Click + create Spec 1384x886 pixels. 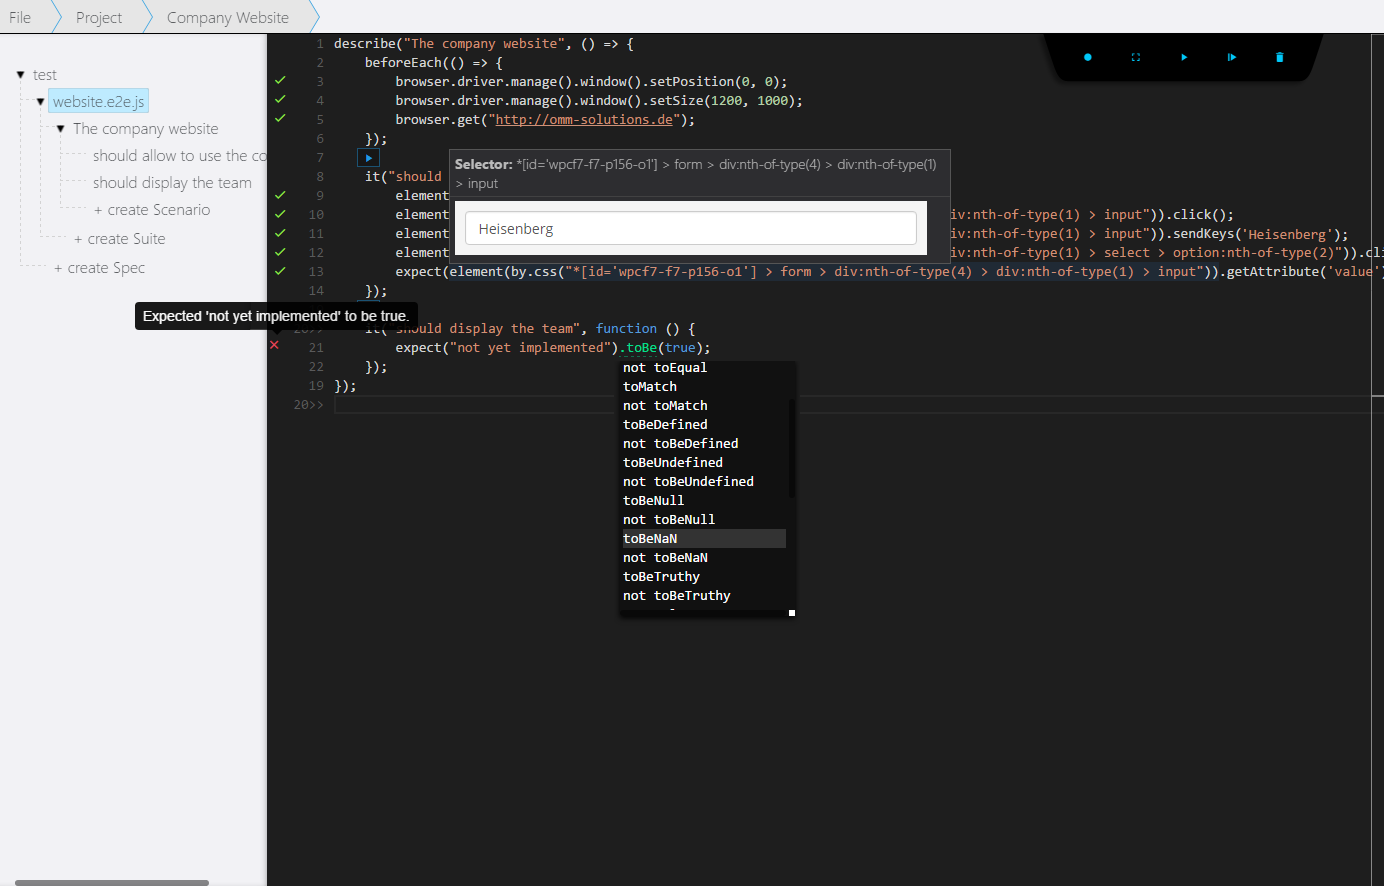pyautogui.click(x=100, y=268)
